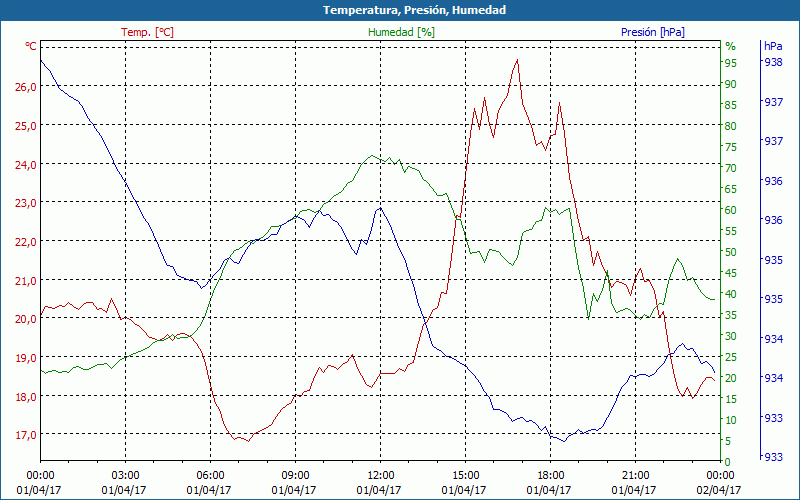Click the '90' humidity axis value

pyautogui.click(x=731, y=84)
